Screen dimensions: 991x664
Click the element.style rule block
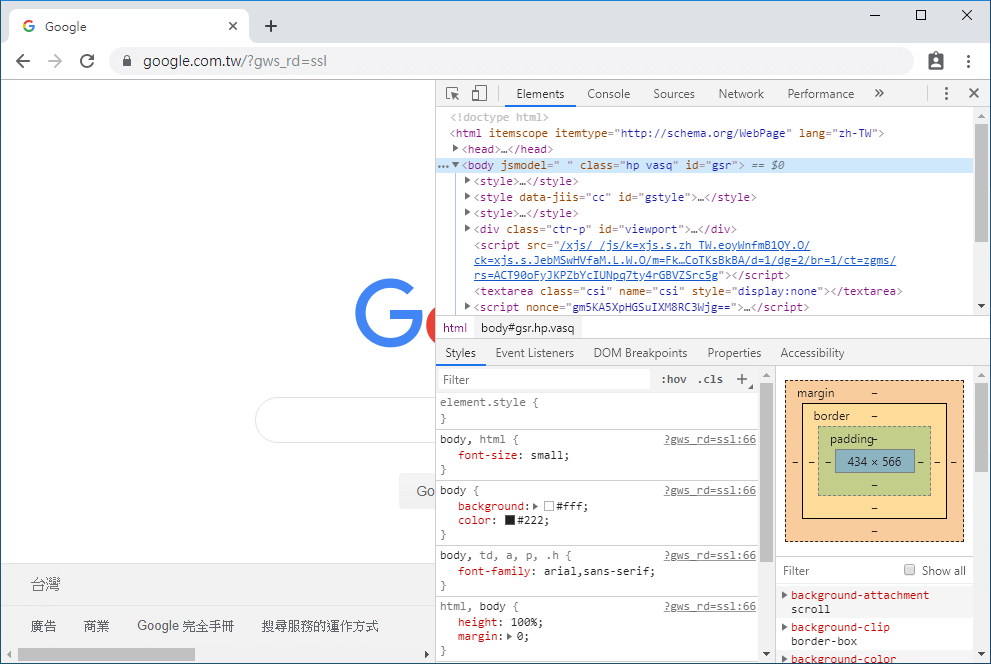[598, 410]
